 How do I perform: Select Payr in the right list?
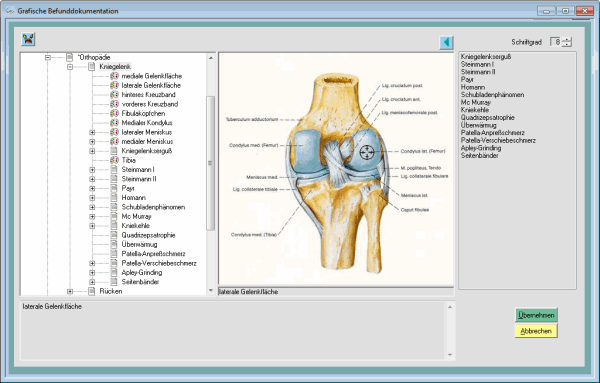click(467, 80)
